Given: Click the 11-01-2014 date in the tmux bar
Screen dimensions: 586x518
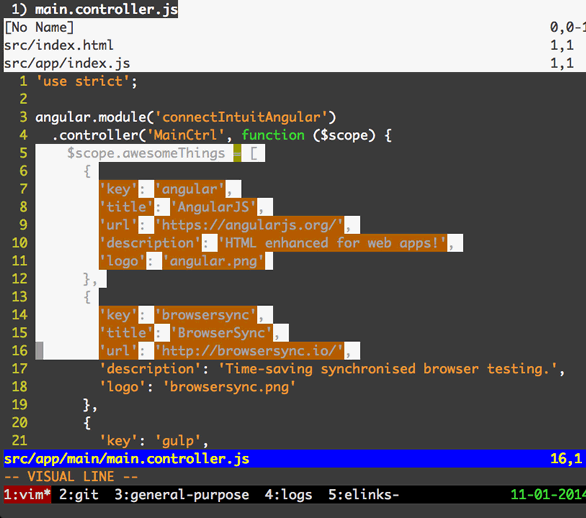Looking at the screenshot, I should pyautogui.click(x=547, y=494).
